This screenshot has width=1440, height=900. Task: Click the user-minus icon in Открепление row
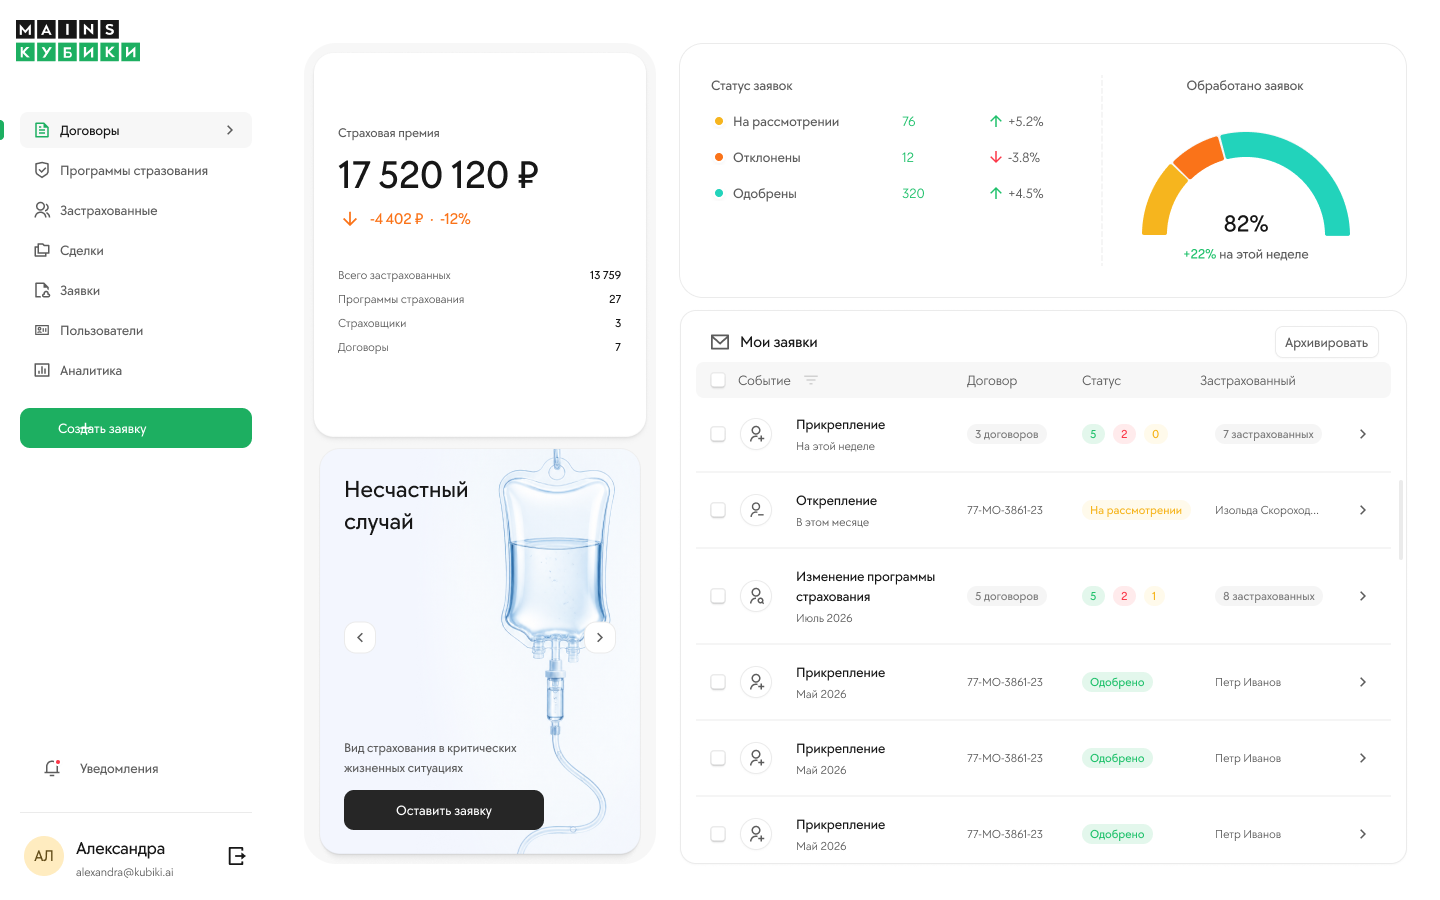pyautogui.click(x=756, y=510)
